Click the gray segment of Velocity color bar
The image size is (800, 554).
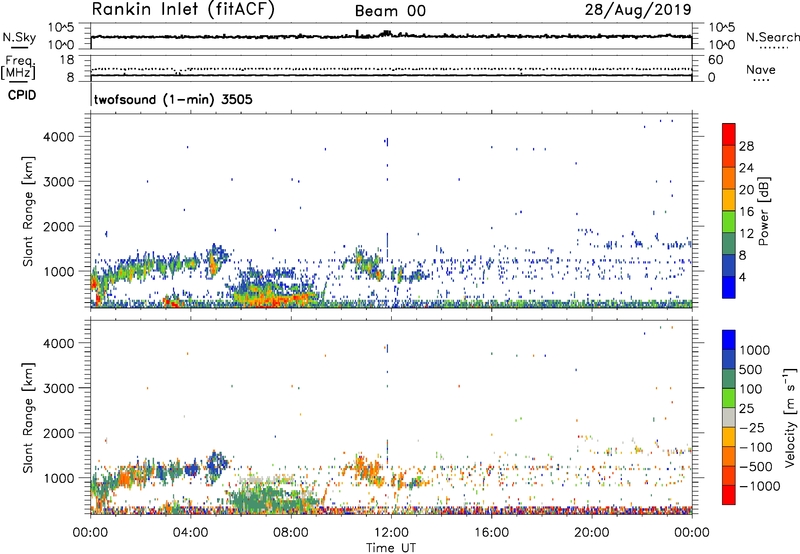(x=729, y=418)
